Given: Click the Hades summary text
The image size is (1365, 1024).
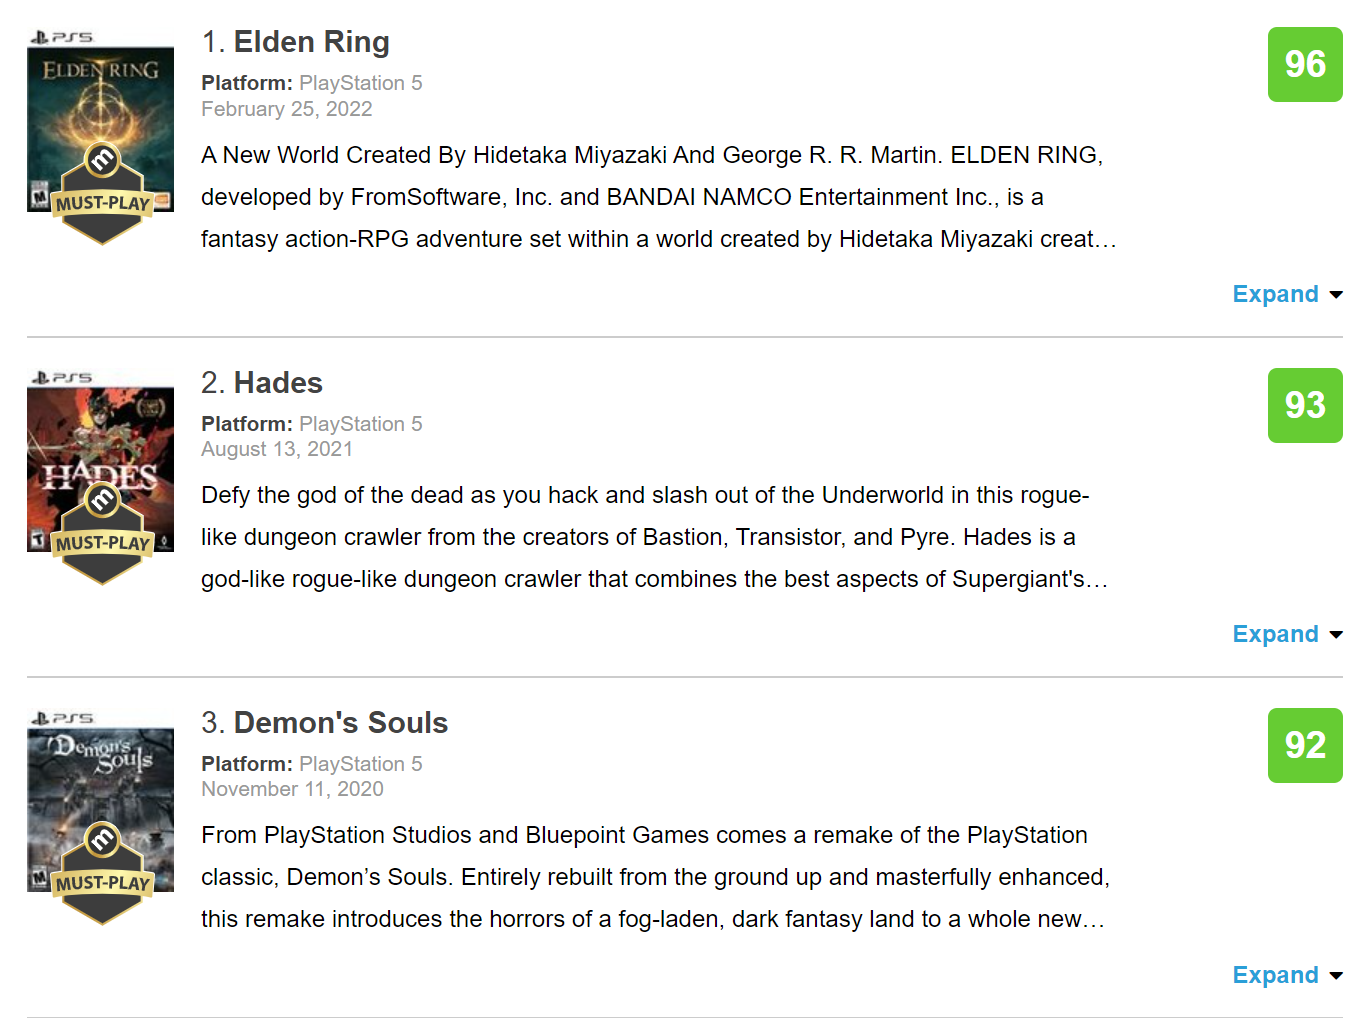Looking at the screenshot, I should pos(650,537).
